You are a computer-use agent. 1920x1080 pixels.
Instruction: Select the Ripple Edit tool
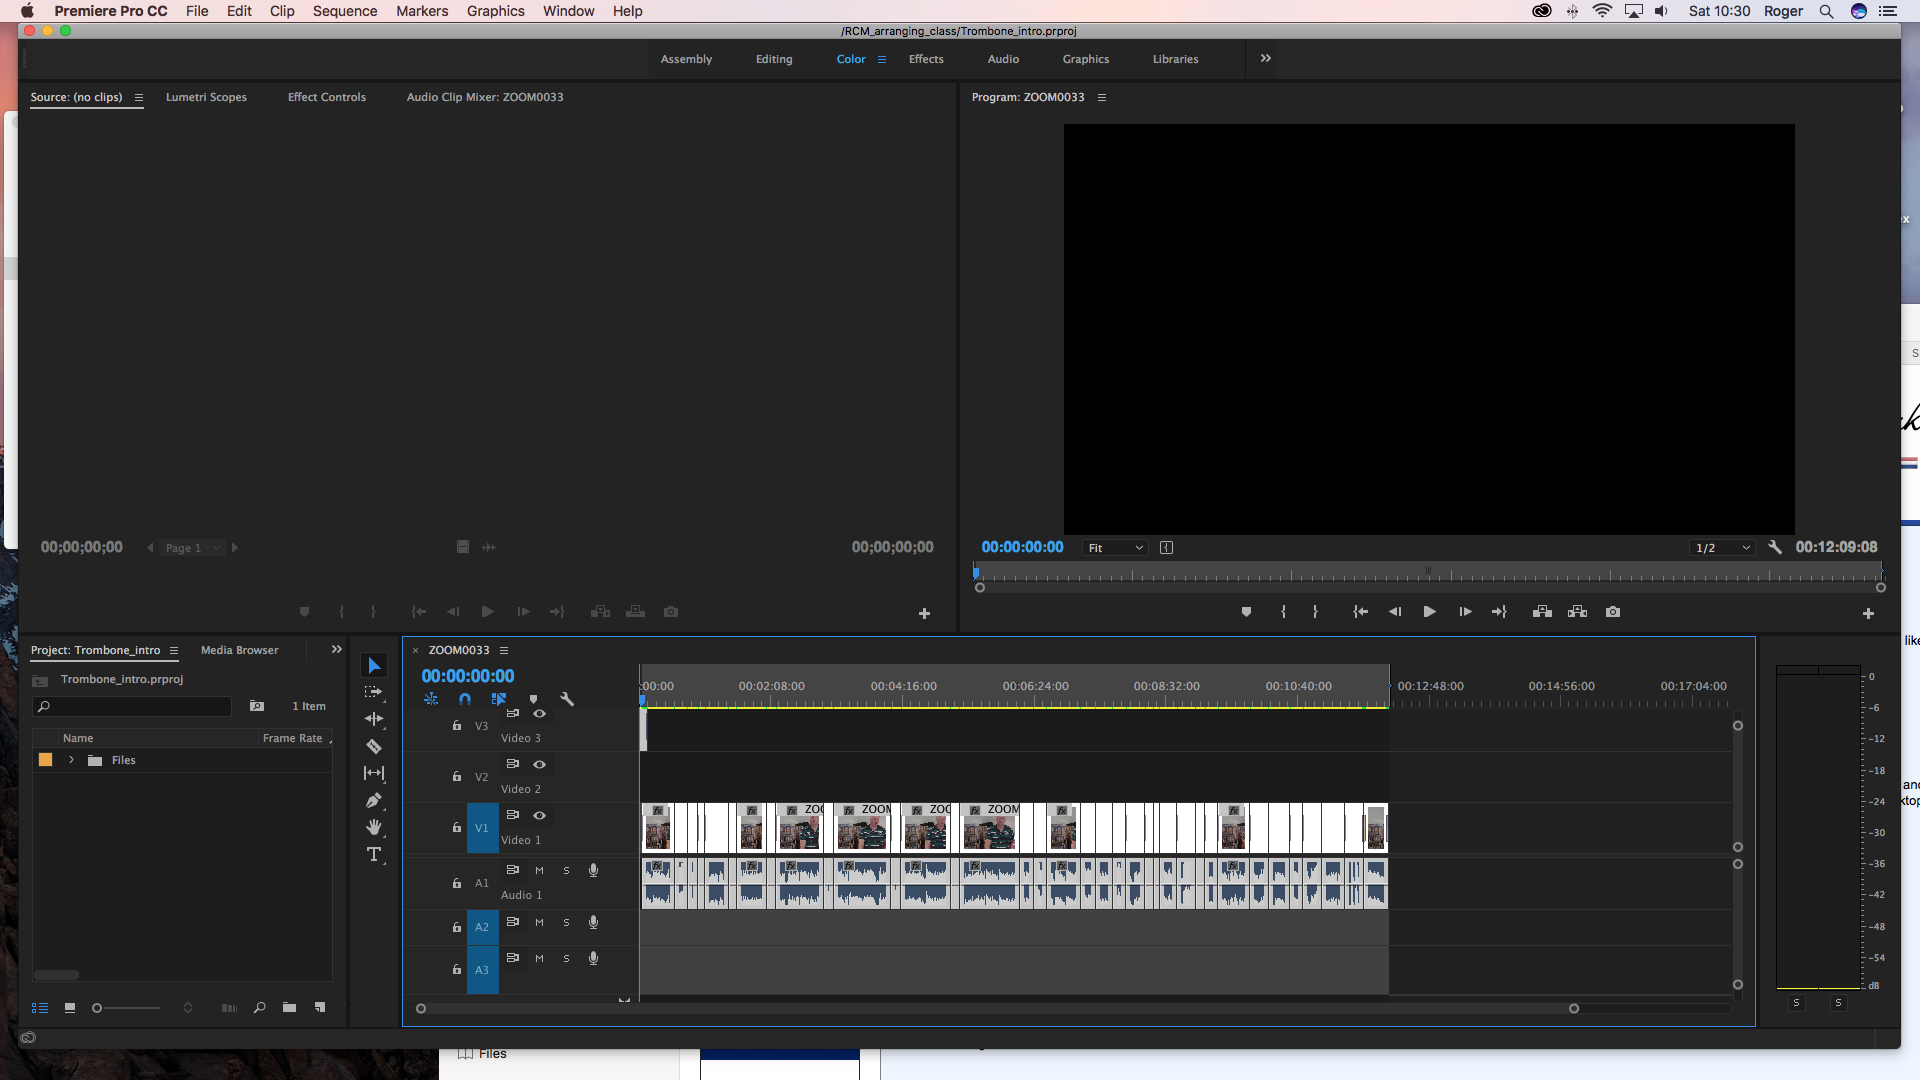pos(374,719)
